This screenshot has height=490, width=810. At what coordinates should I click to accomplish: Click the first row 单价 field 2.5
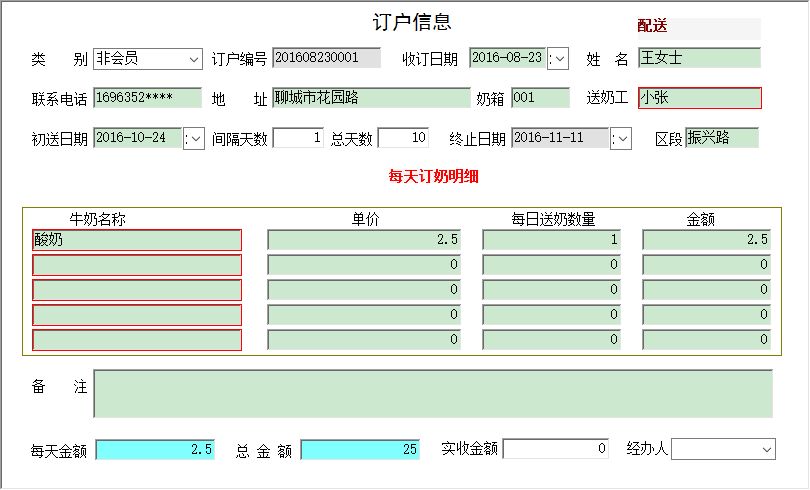pos(364,240)
